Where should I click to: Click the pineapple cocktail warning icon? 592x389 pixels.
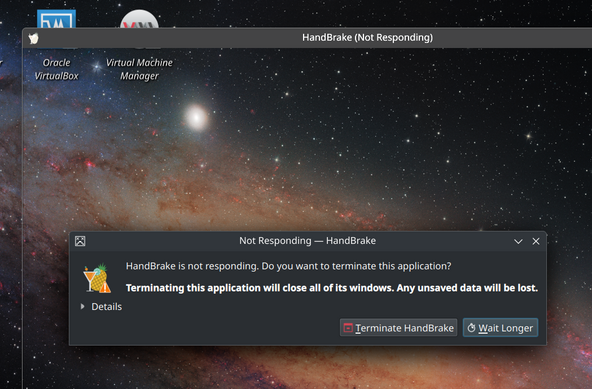tap(97, 278)
